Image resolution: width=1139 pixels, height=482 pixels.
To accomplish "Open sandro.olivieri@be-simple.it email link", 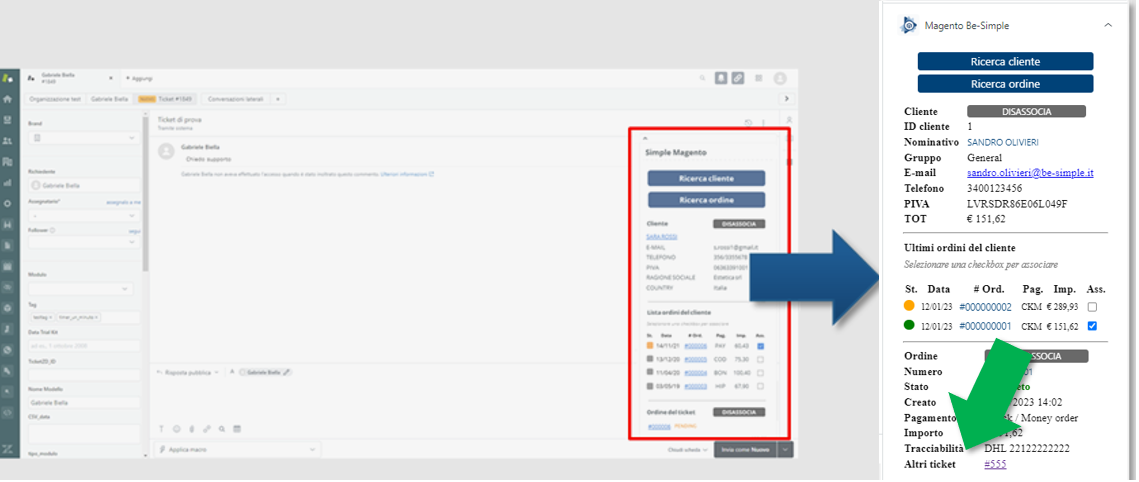I will 1030,173.
